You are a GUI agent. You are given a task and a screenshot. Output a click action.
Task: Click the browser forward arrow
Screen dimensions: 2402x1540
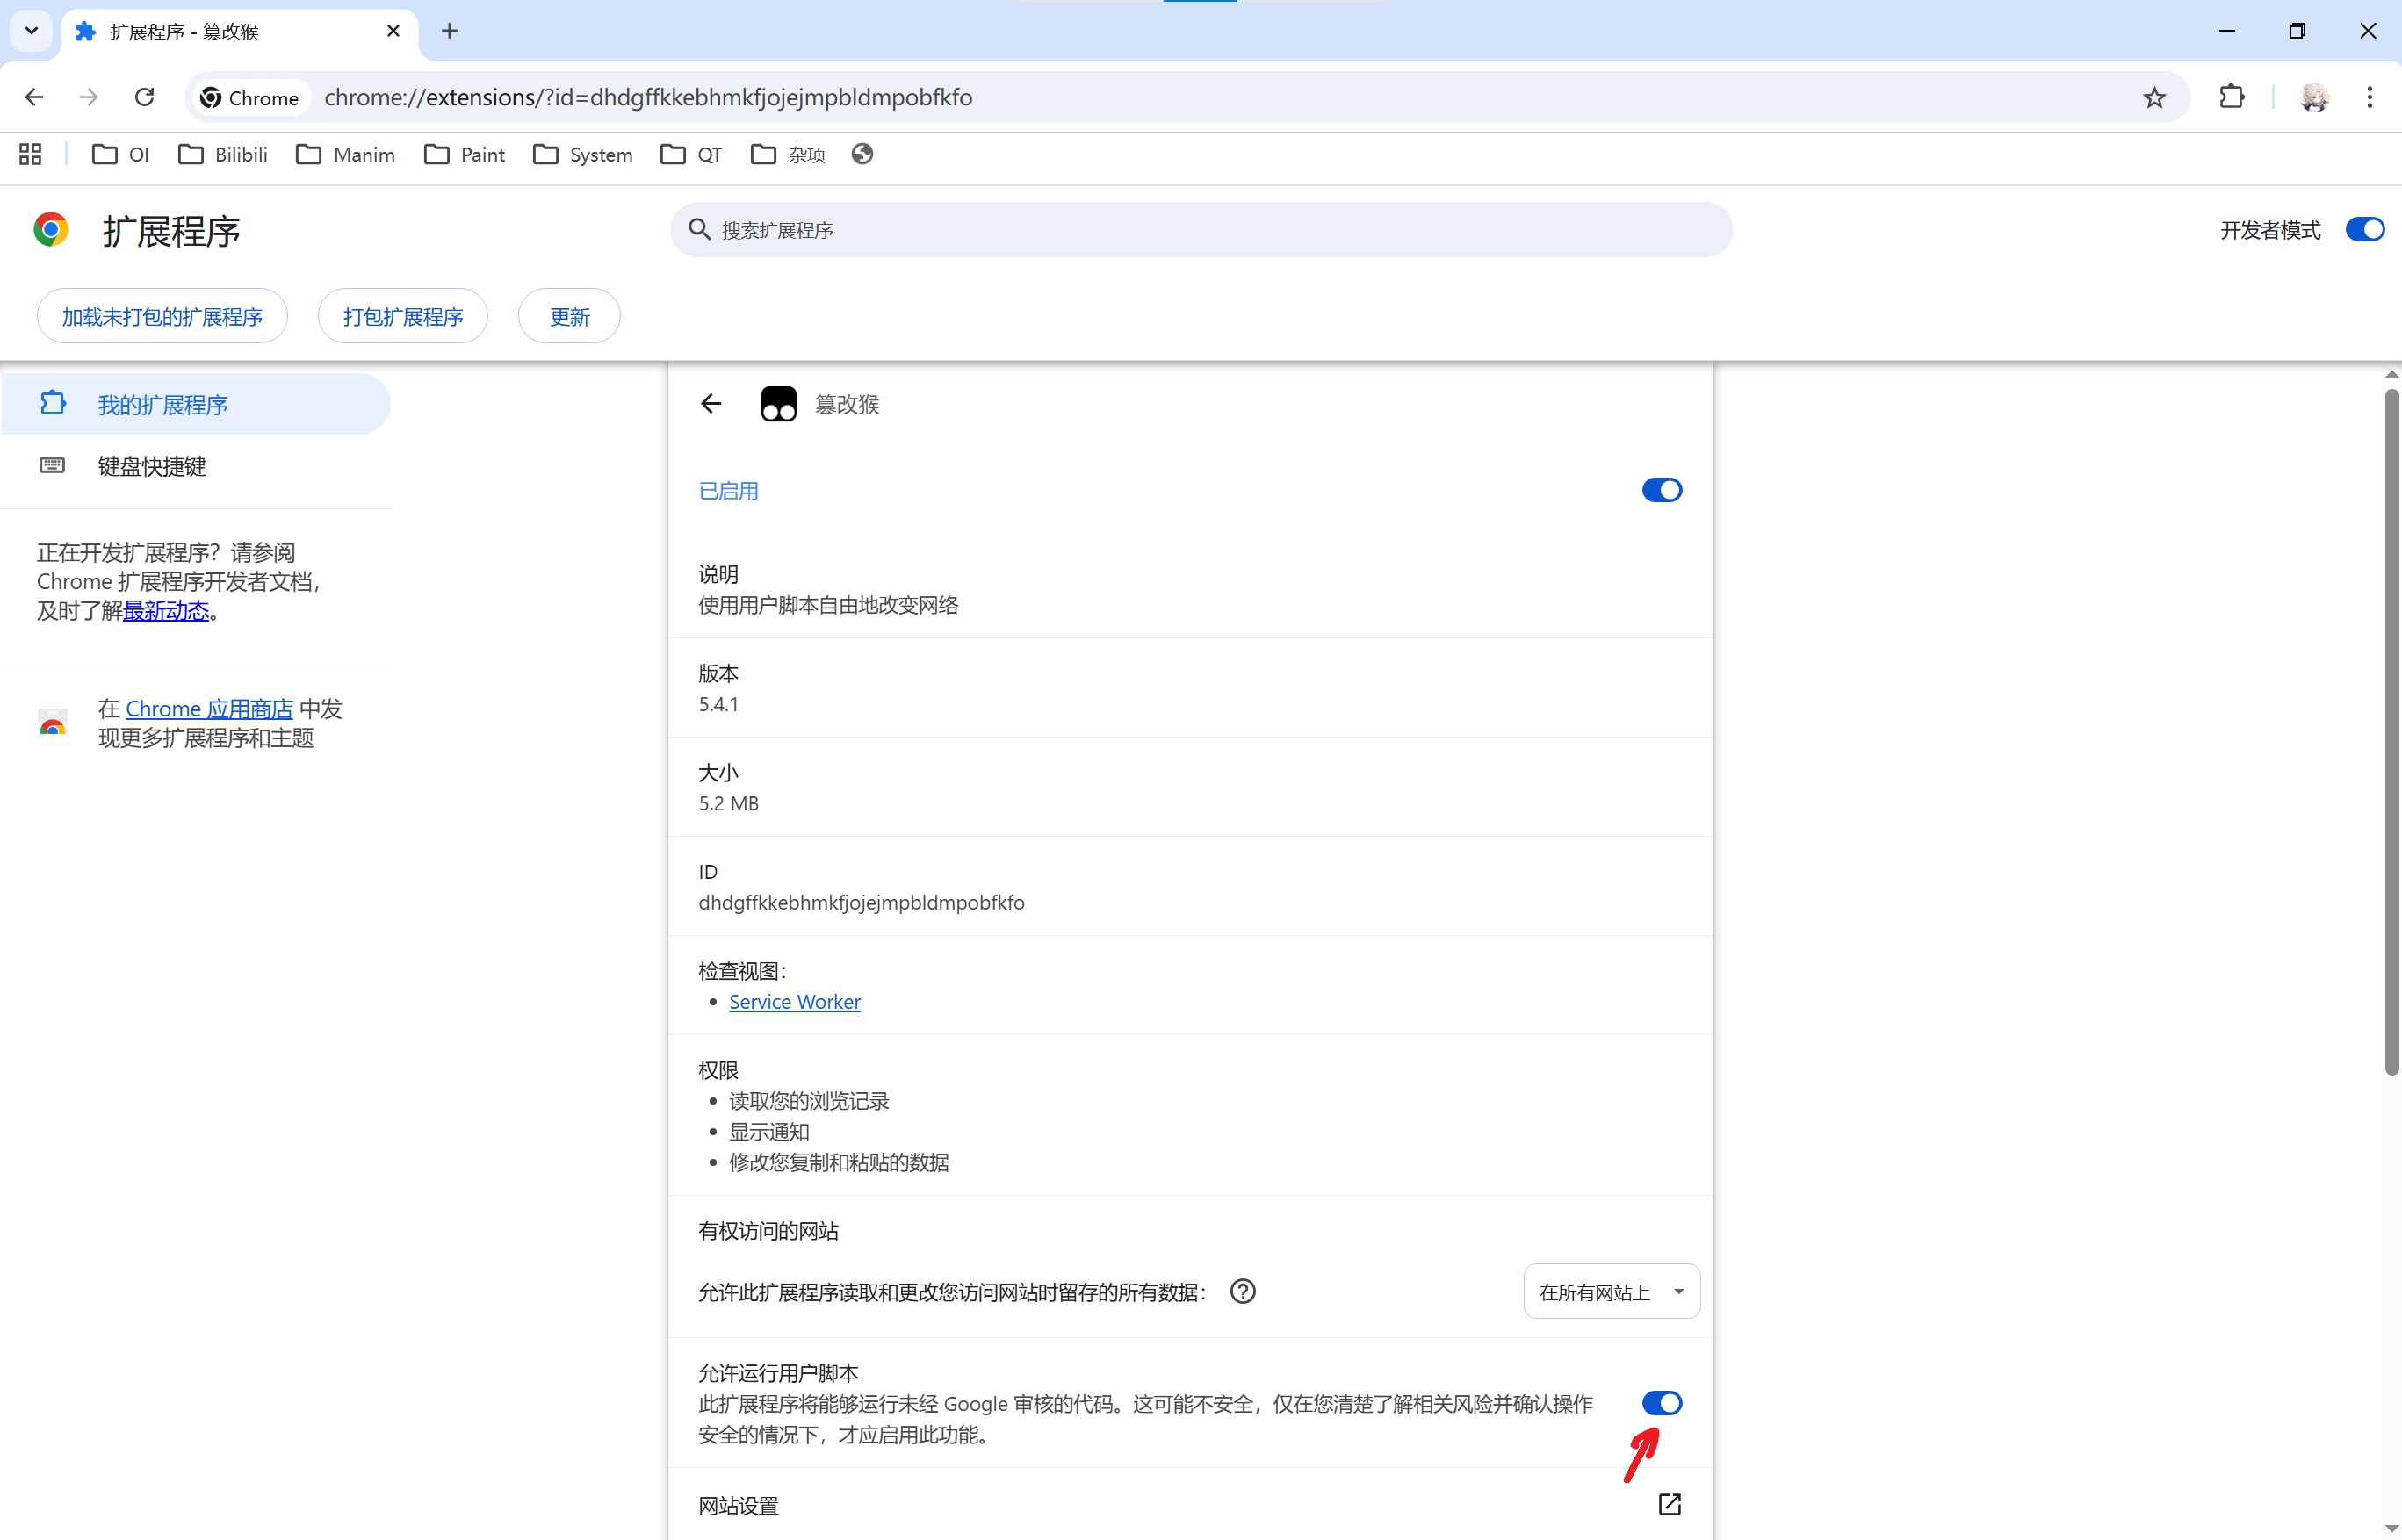pos(89,97)
